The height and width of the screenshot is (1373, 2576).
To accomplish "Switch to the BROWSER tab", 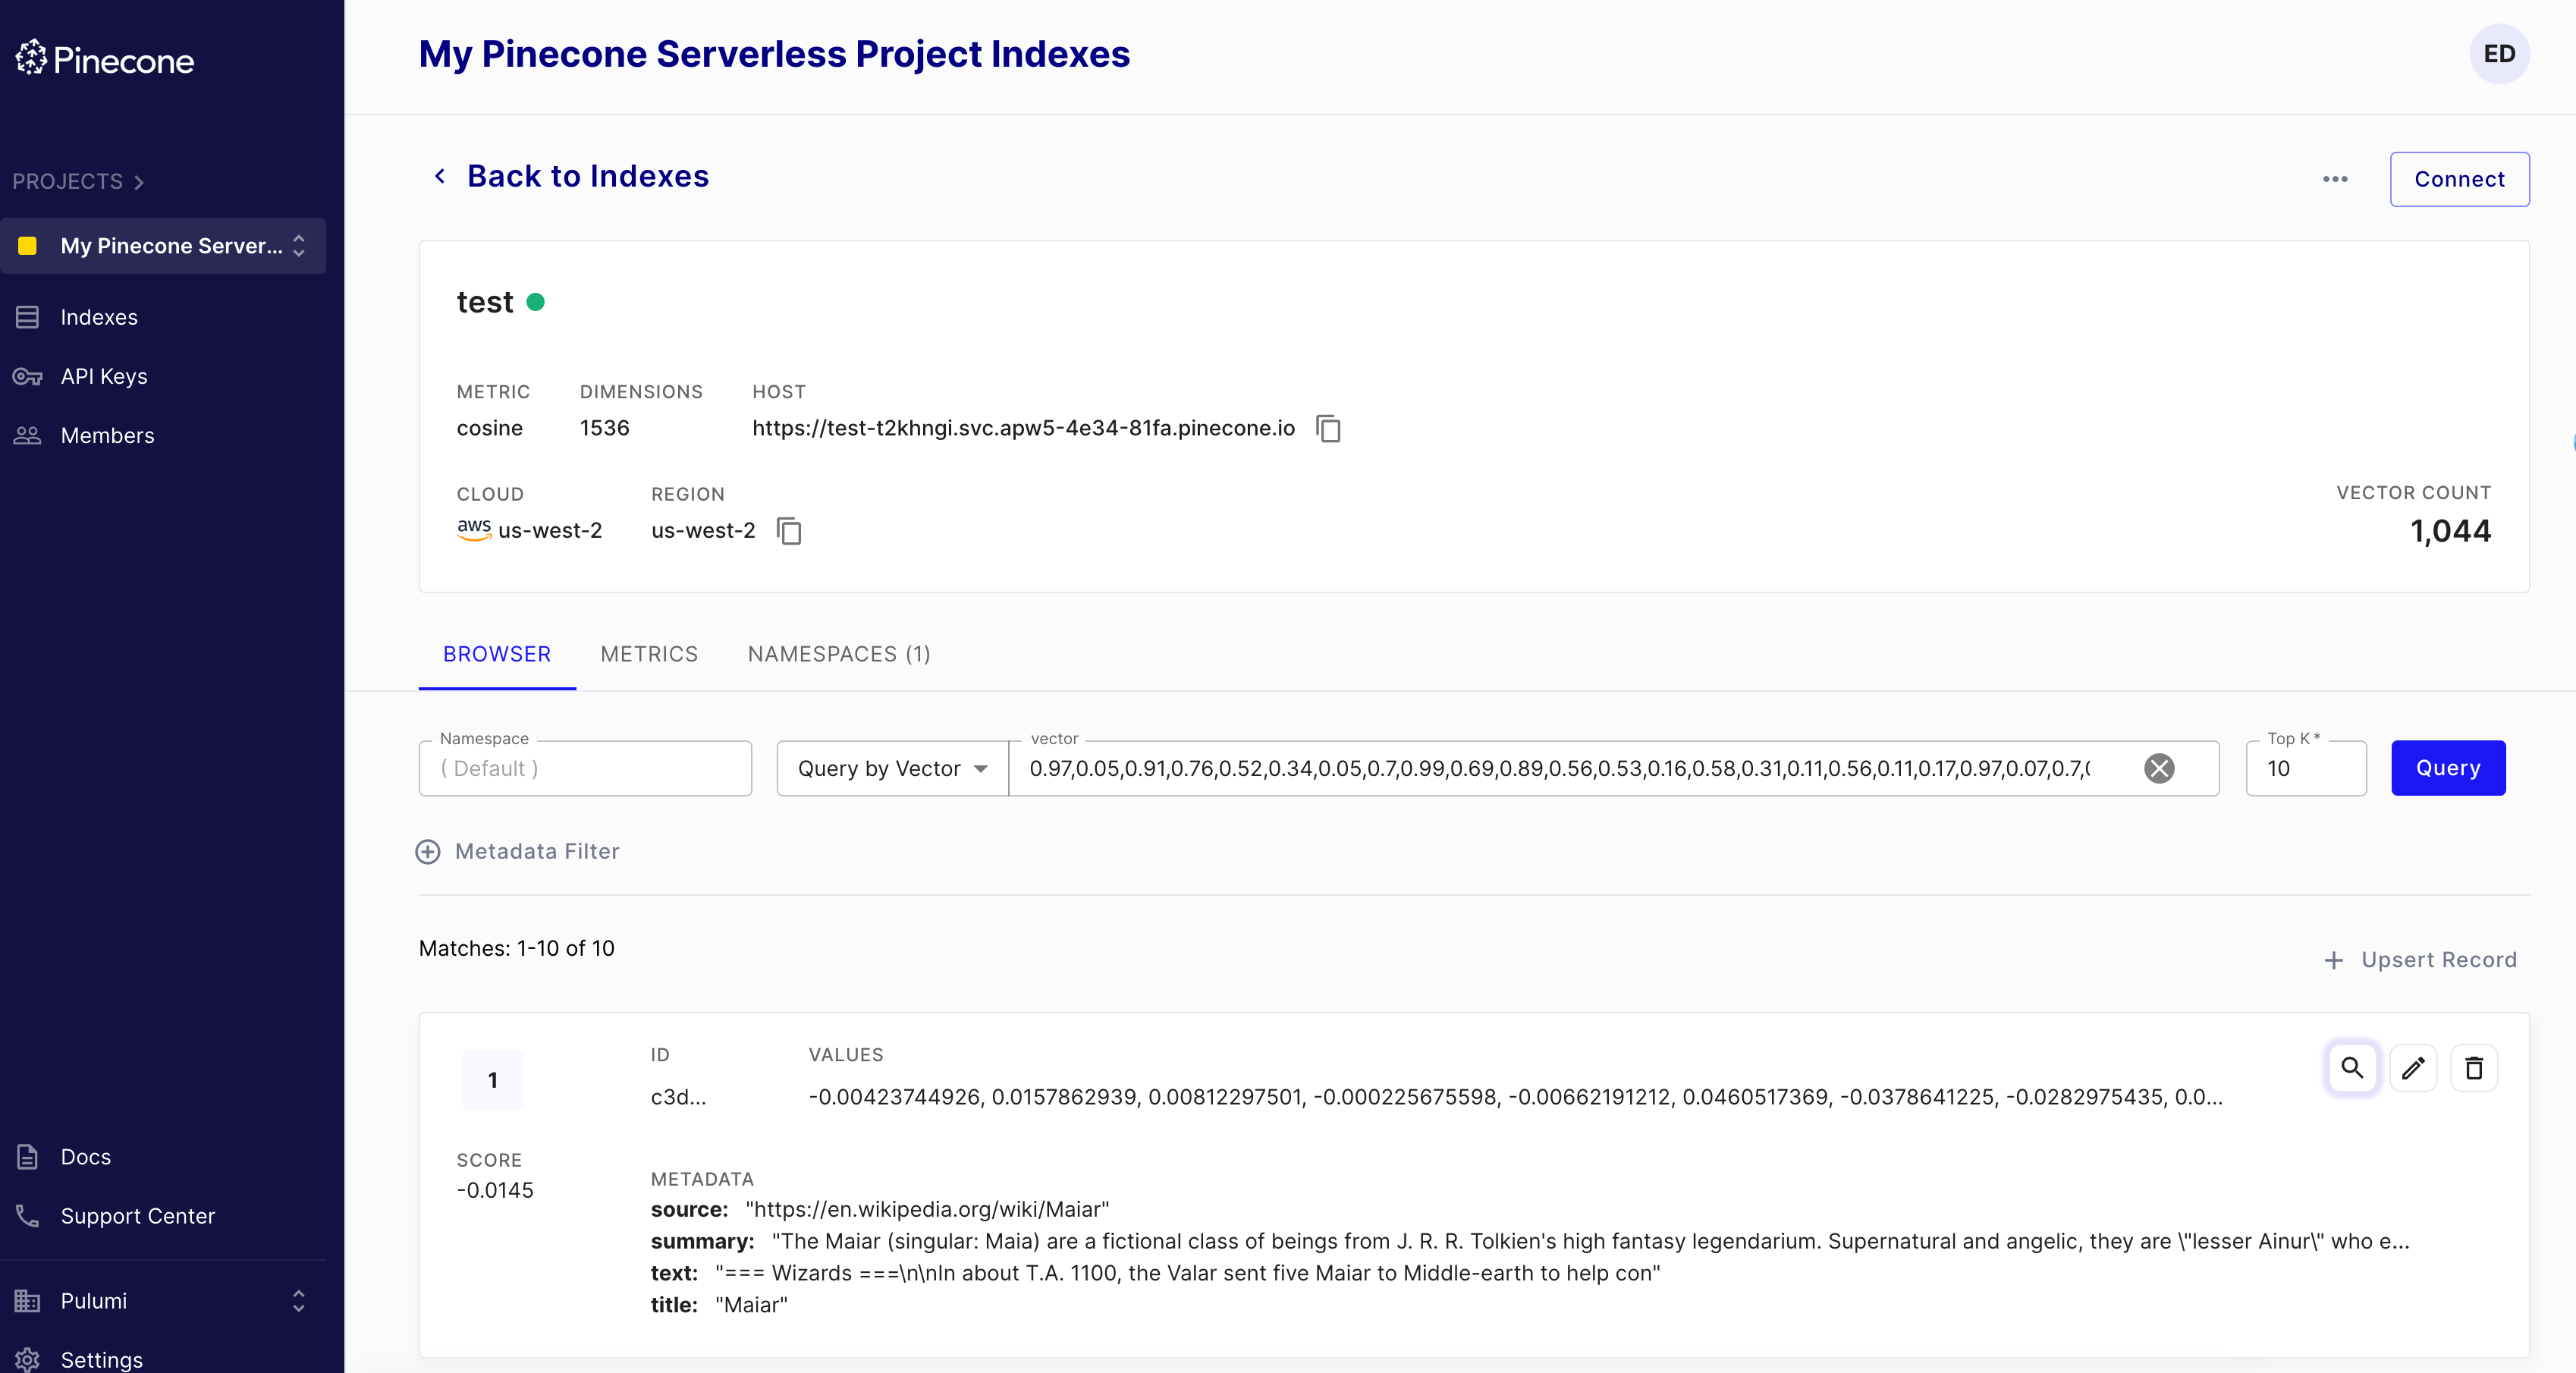I will click(497, 654).
